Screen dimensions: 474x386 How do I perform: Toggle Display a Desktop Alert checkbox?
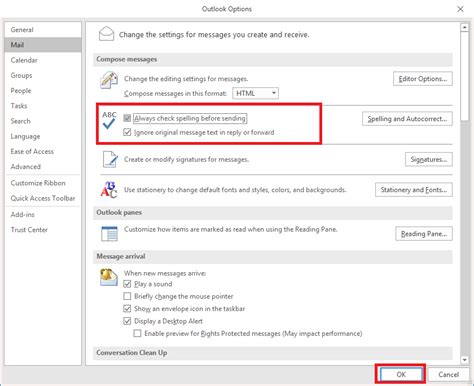[127, 321]
